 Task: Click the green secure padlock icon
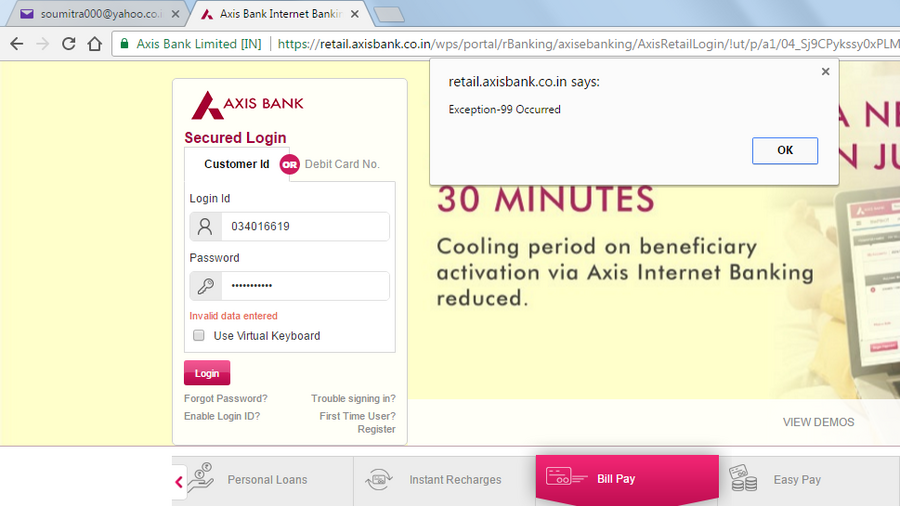coord(124,44)
